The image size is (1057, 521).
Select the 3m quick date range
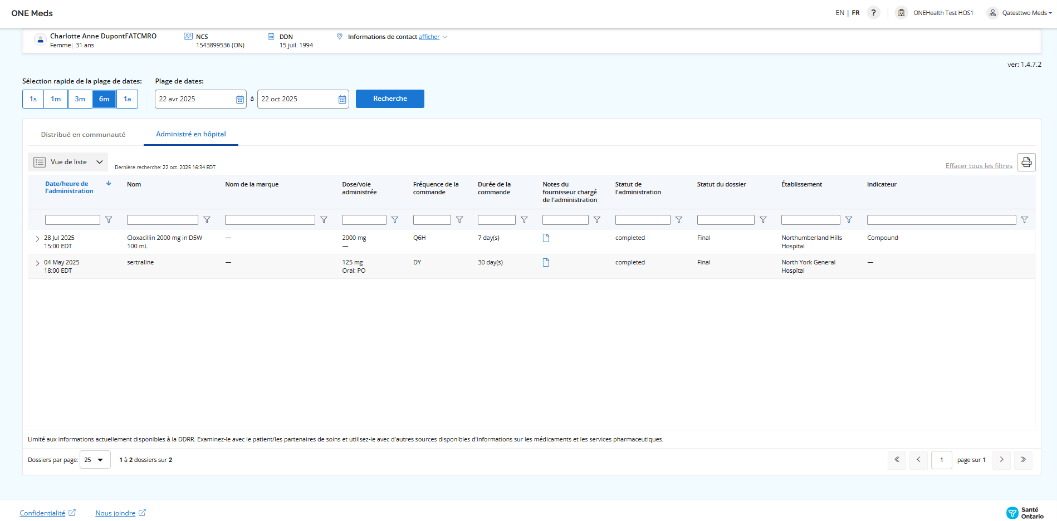(x=80, y=99)
